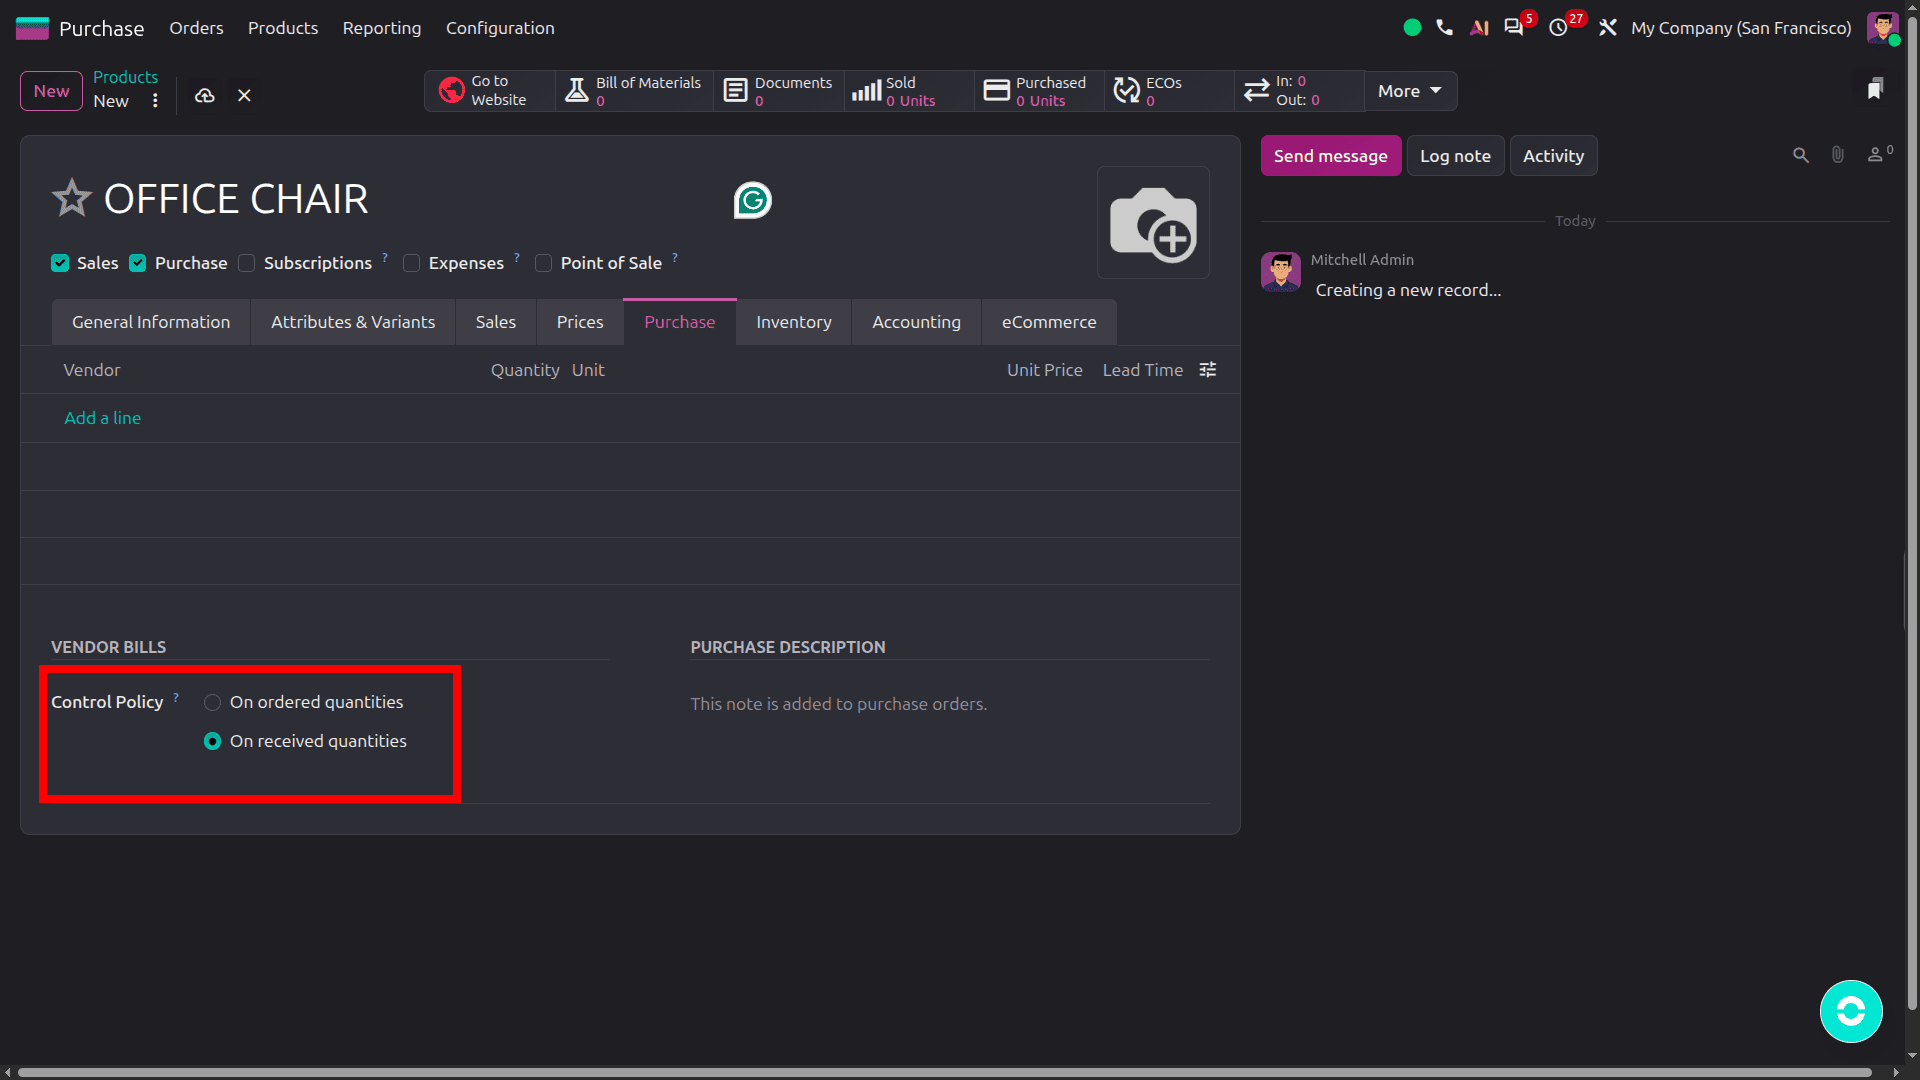Search chatter messages with magnifier icon
The image size is (1920, 1080).
[x=1801, y=155]
